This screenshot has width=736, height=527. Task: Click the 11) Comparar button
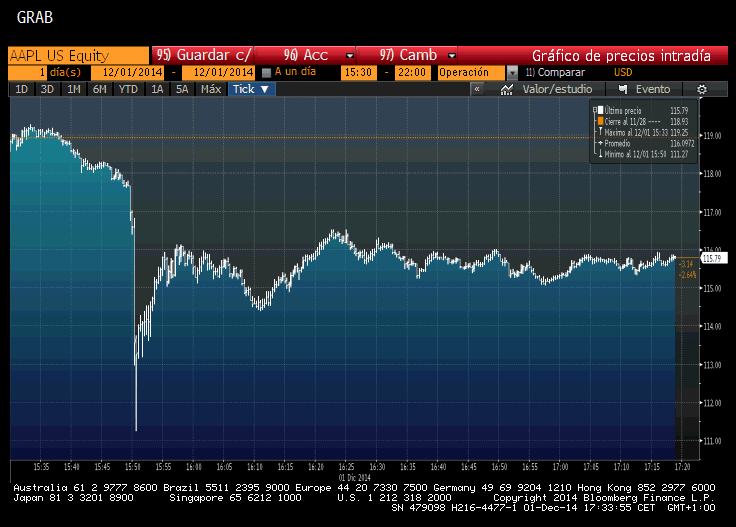tap(555, 72)
